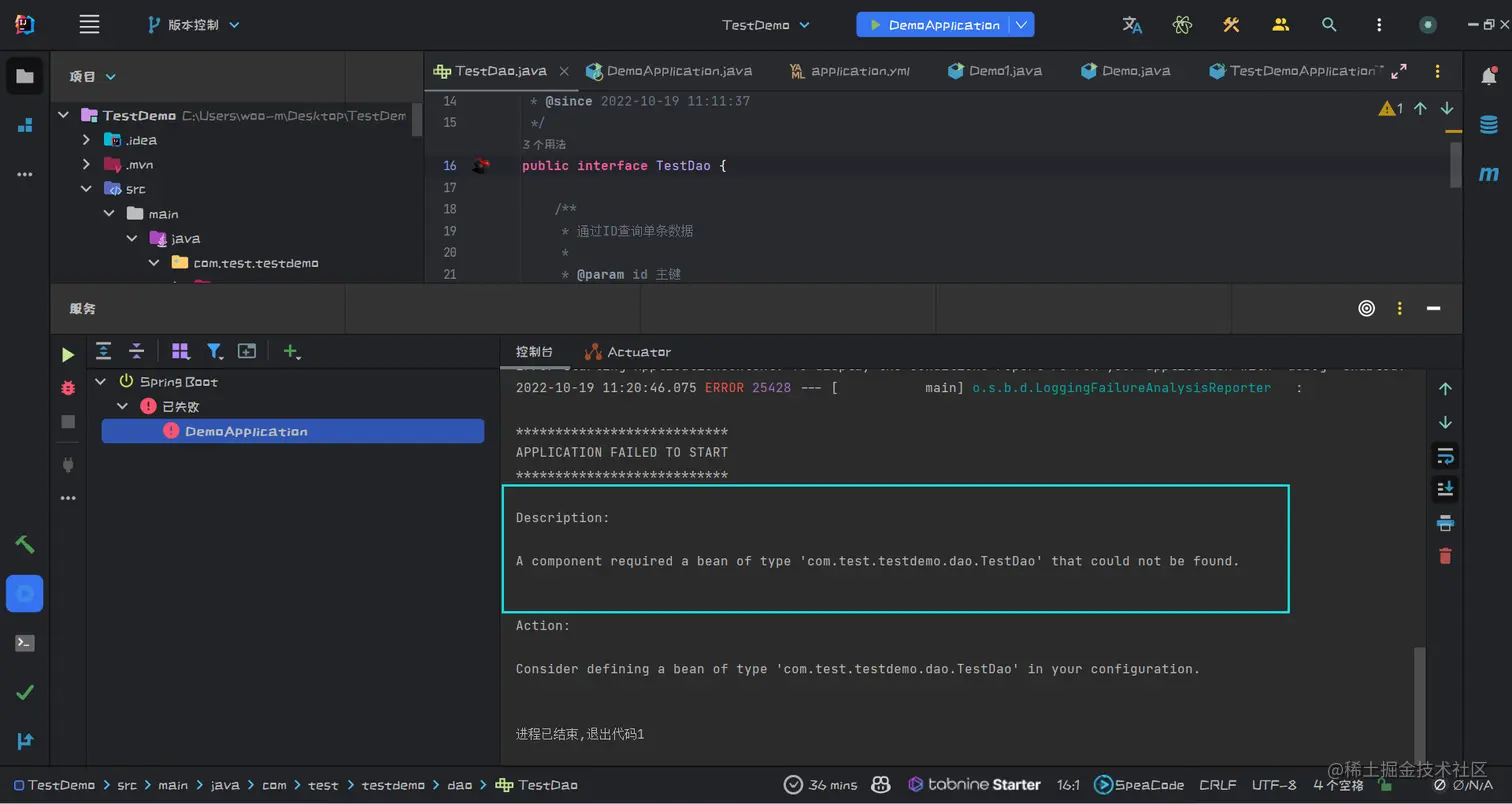The width and height of the screenshot is (1512, 804).
Task: Open the Database tool window
Action: pos(1488,125)
